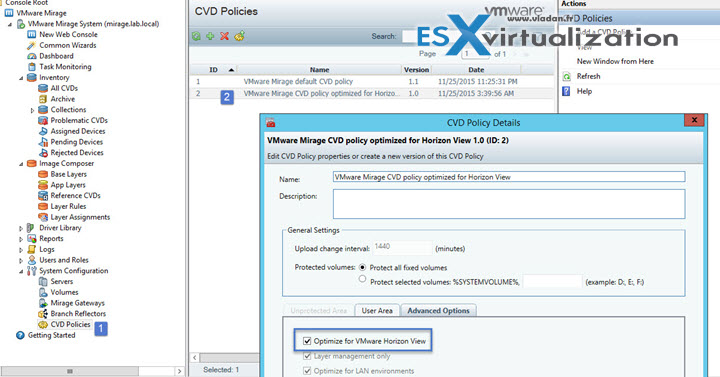720x377 pixels.
Task: Click selected volumes text field
Action: pyautogui.click(x=552, y=281)
